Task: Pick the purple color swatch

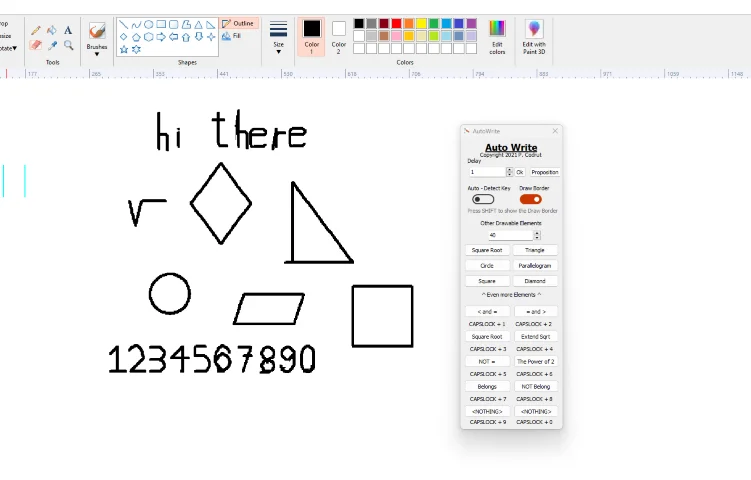Action: pos(471,23)
